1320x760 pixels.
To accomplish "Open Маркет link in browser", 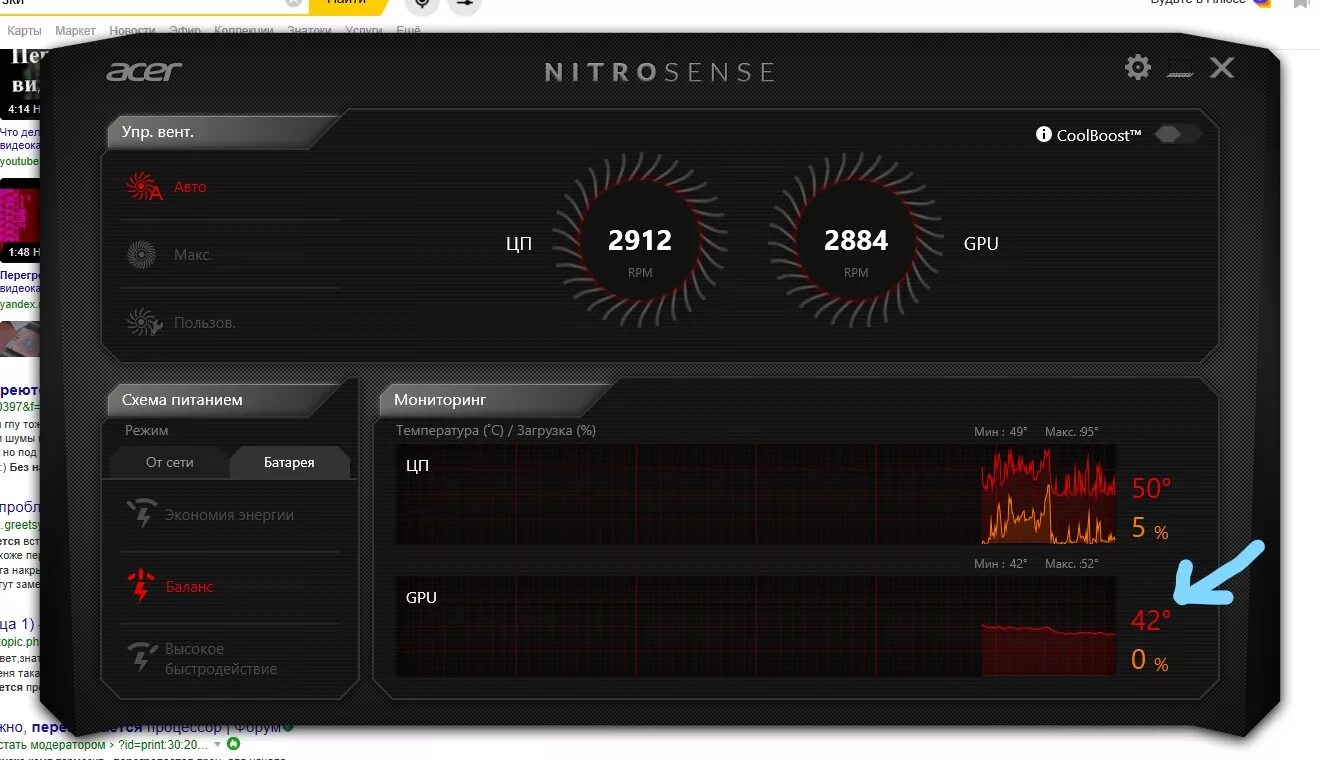I will point(75,31).
